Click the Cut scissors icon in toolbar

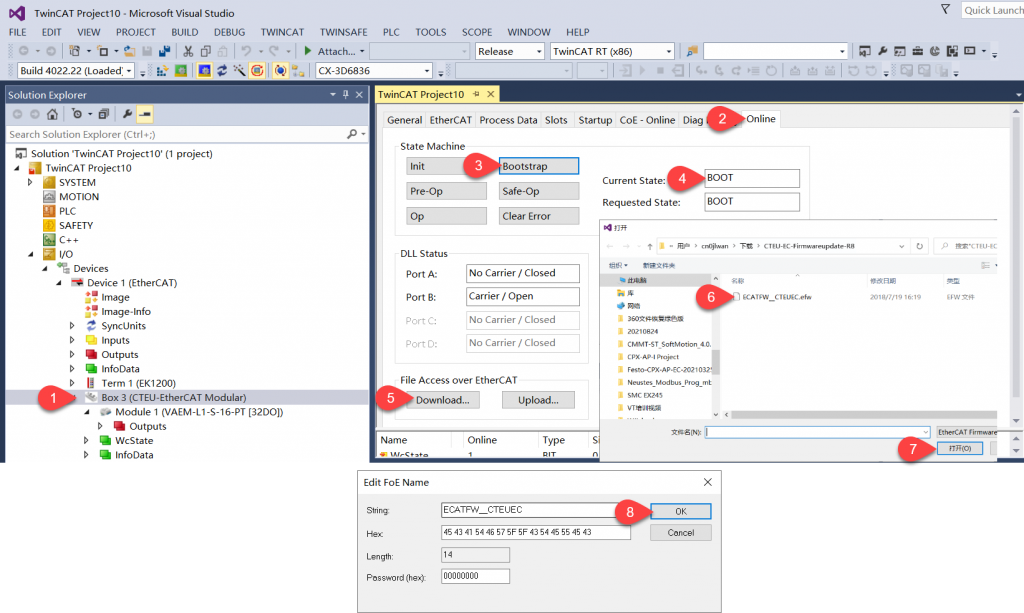click(x=187, y=51)
